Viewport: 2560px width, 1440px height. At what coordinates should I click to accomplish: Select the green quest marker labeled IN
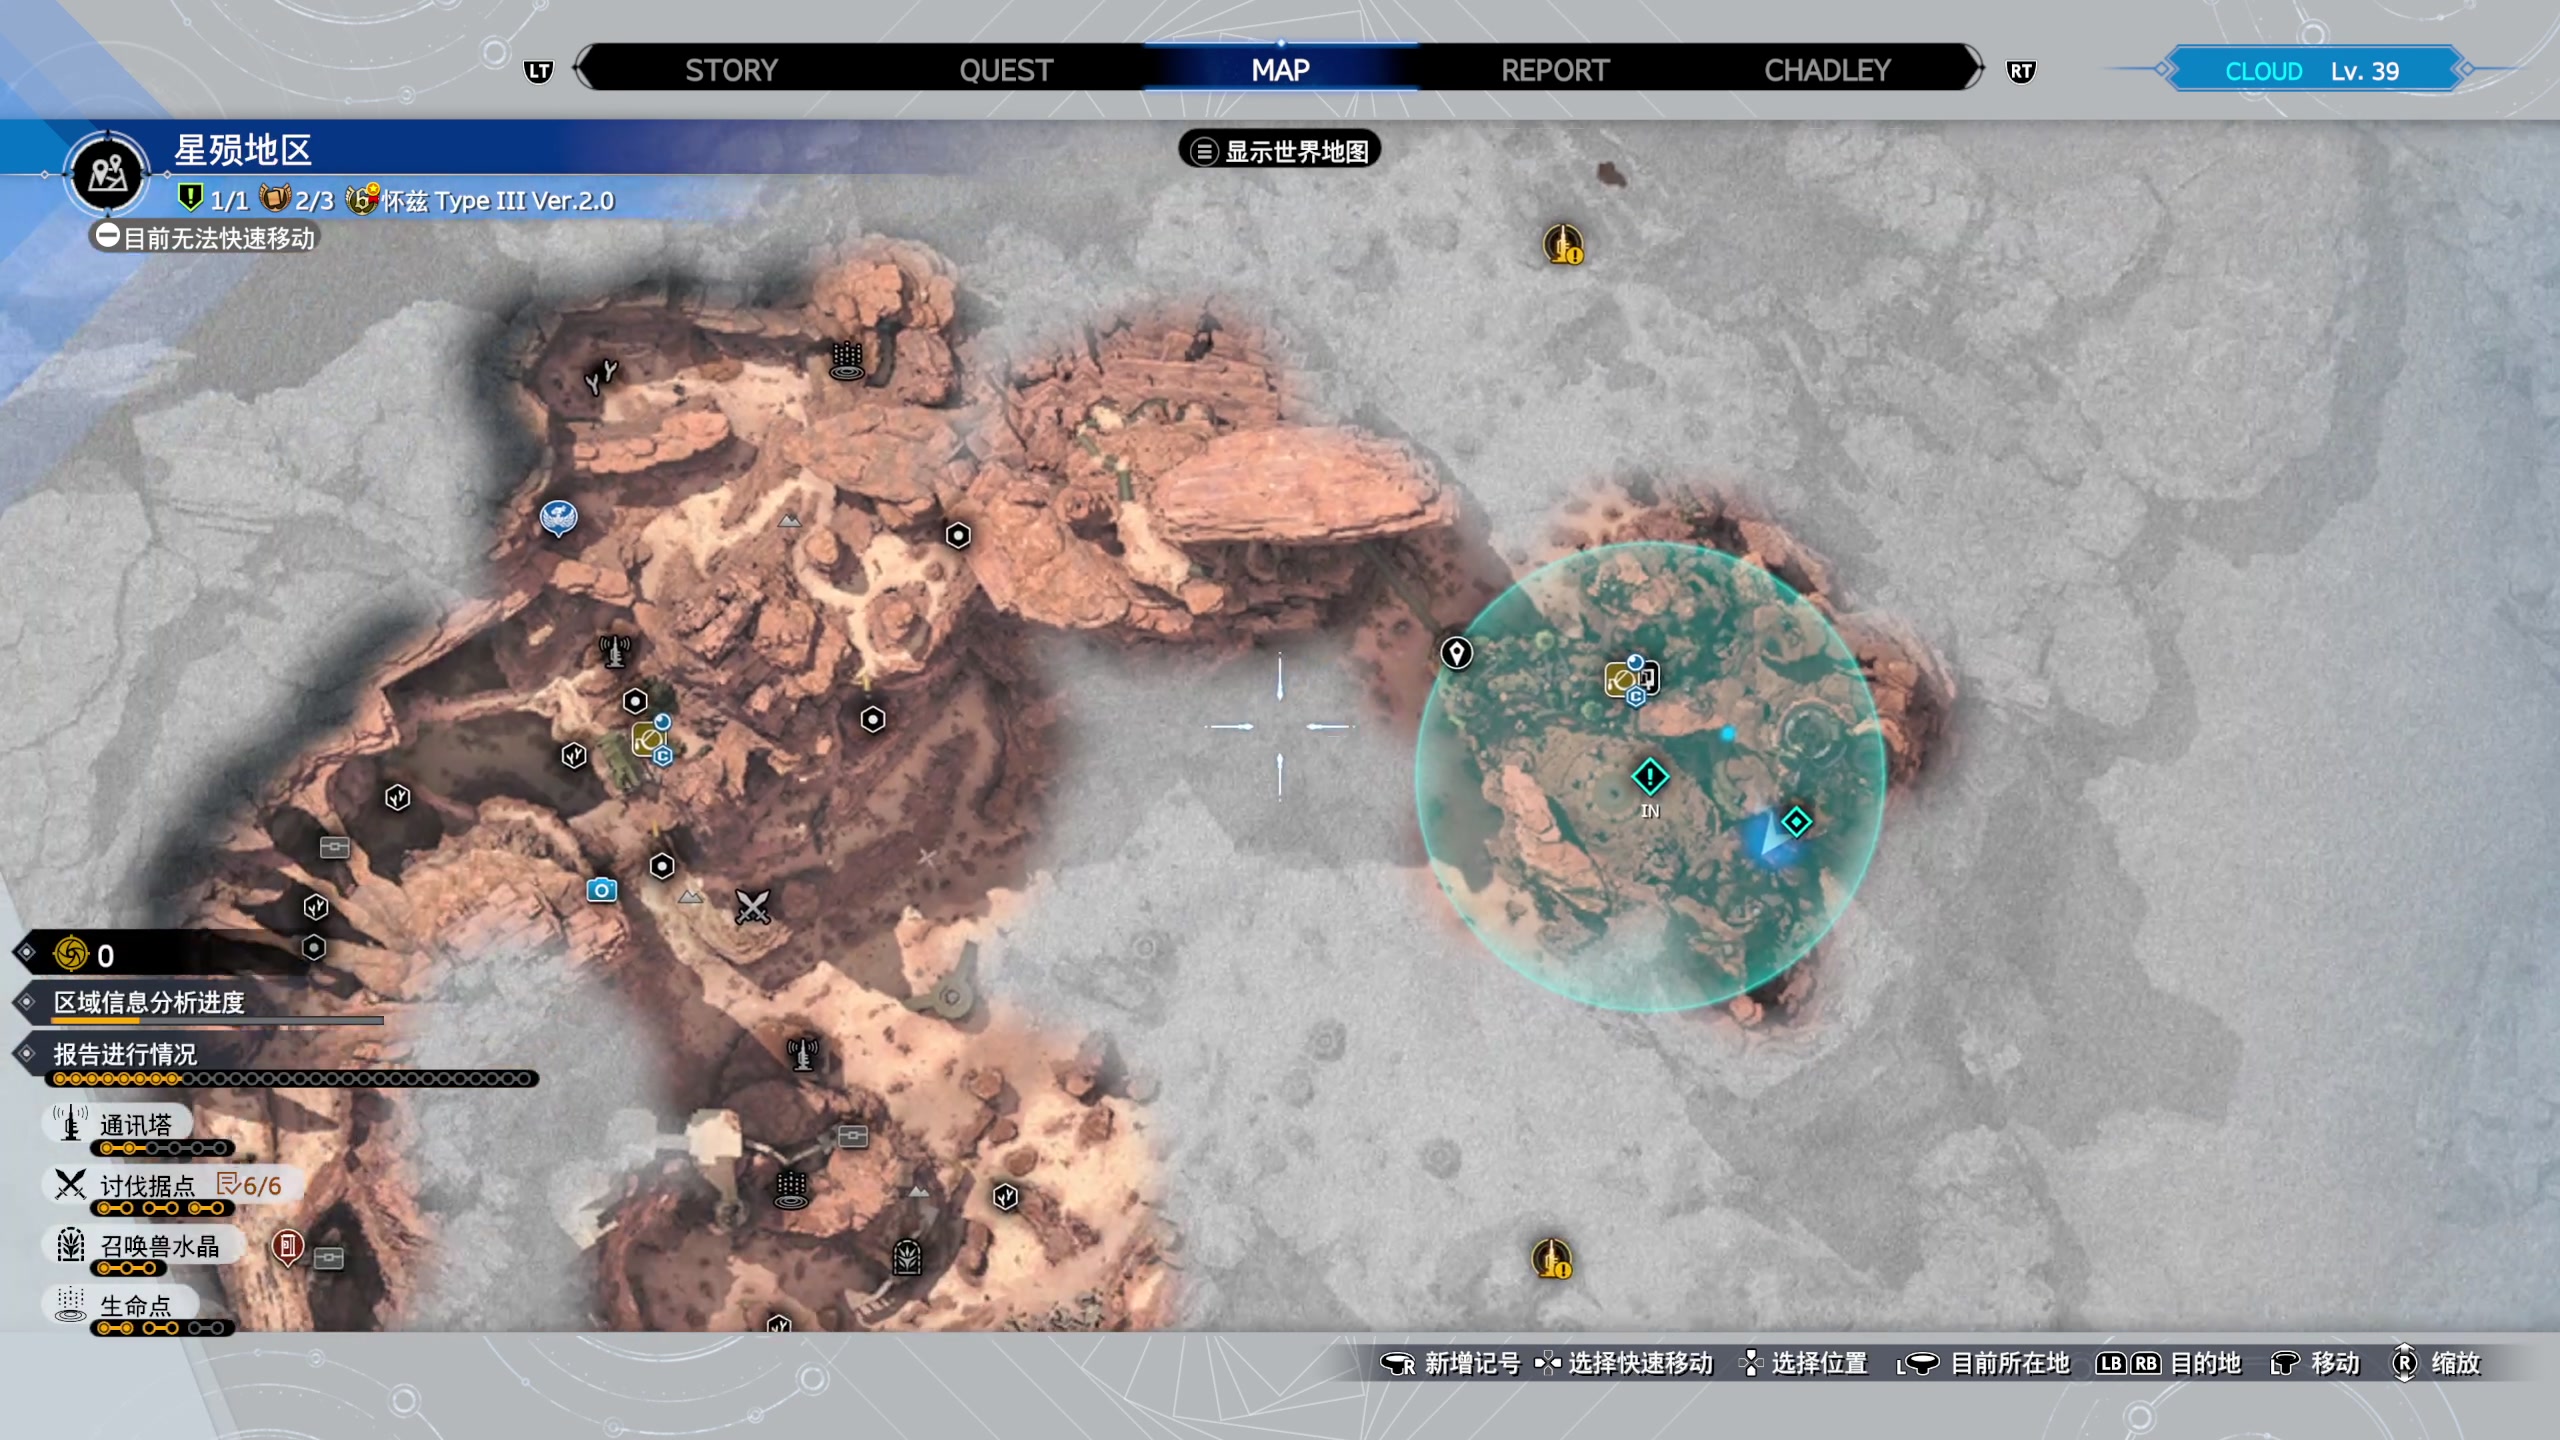1650,777
